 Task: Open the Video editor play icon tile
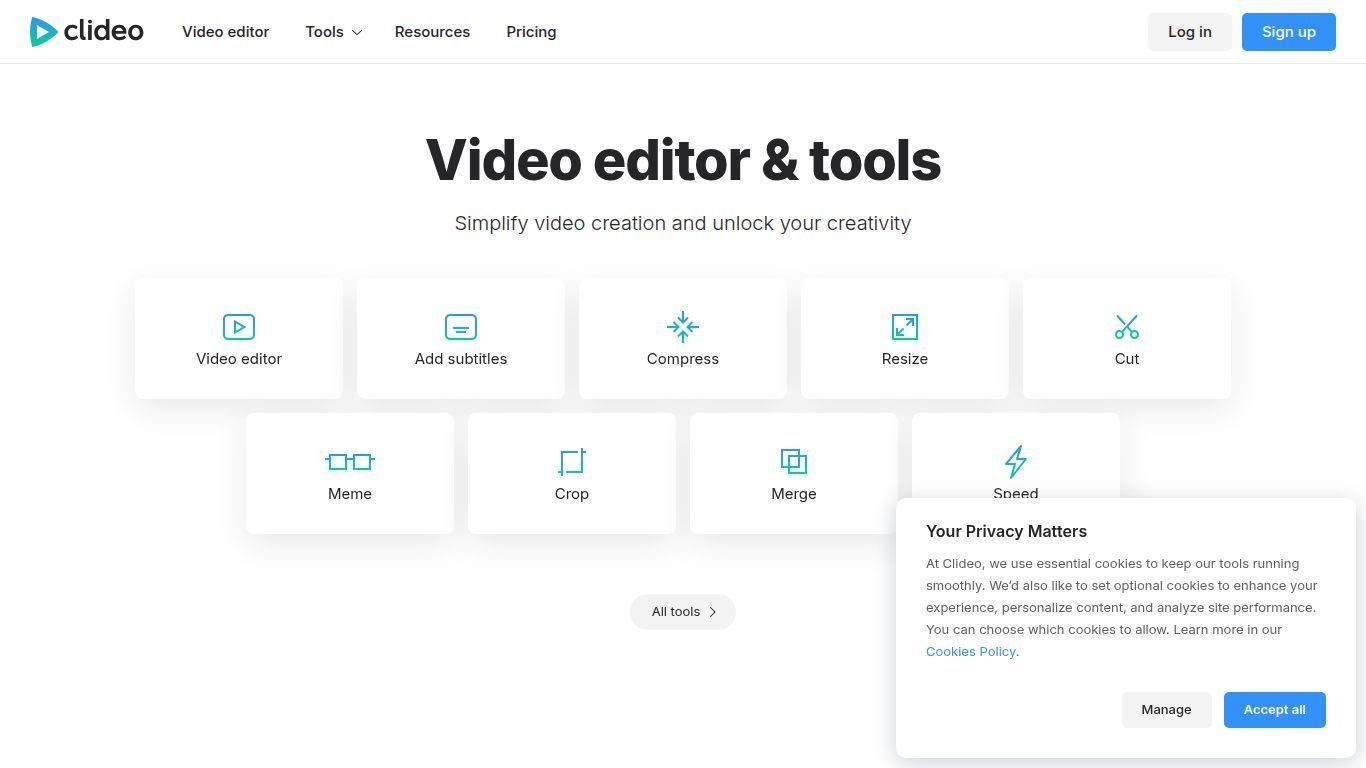(x=239, y=327)
